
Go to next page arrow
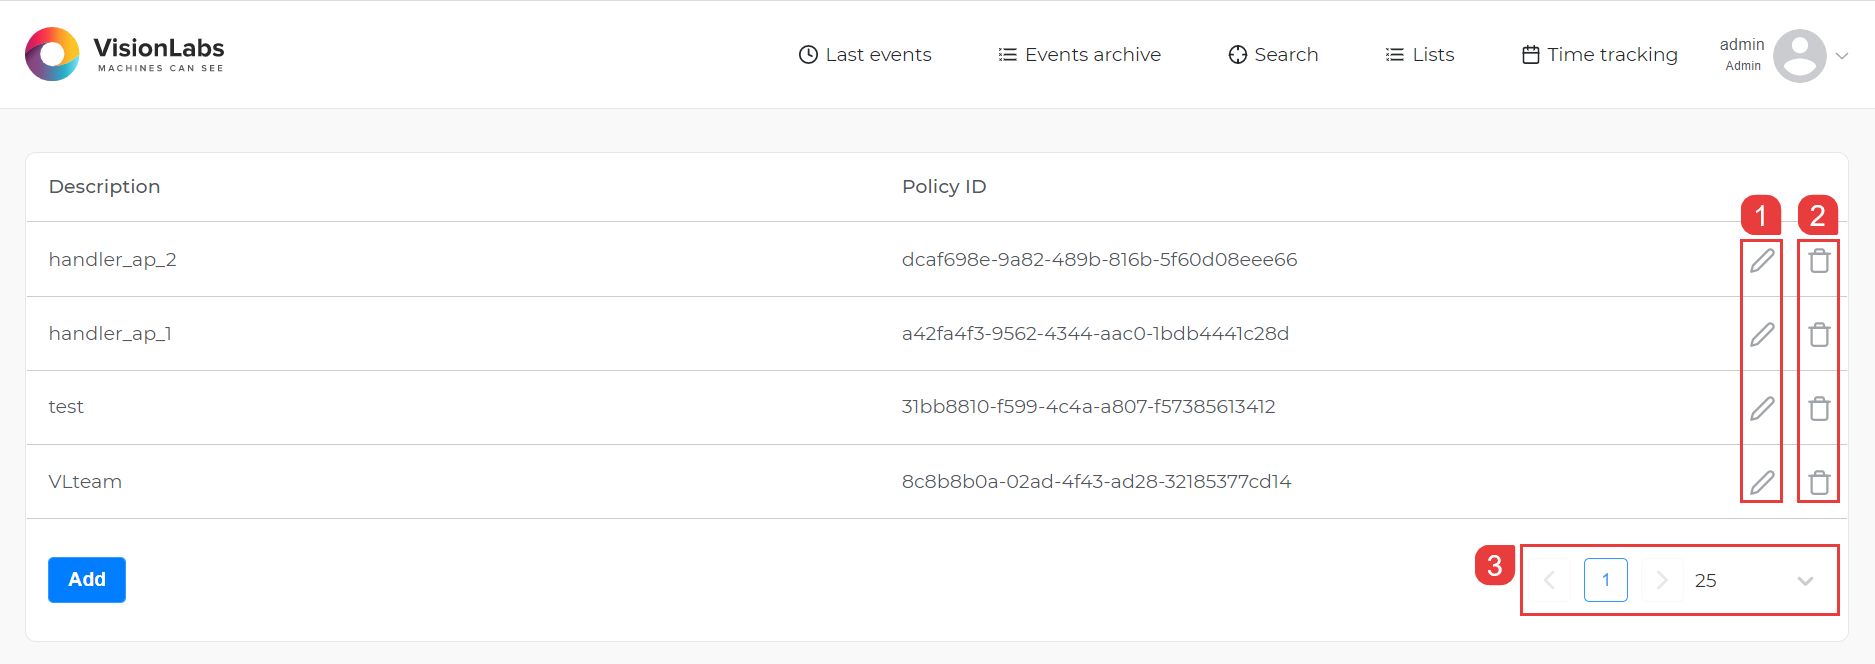click(x=1661, y=580)
